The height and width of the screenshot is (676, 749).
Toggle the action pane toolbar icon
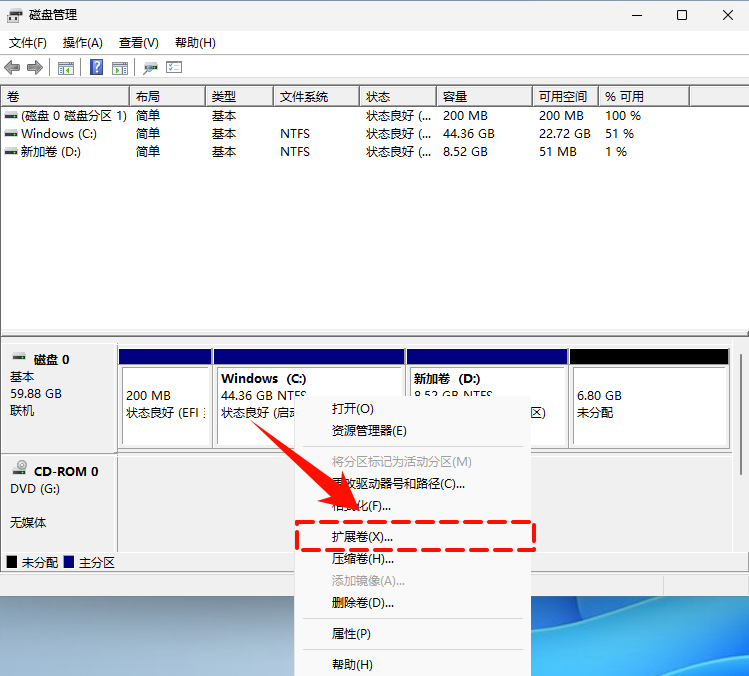coord(120,68)
